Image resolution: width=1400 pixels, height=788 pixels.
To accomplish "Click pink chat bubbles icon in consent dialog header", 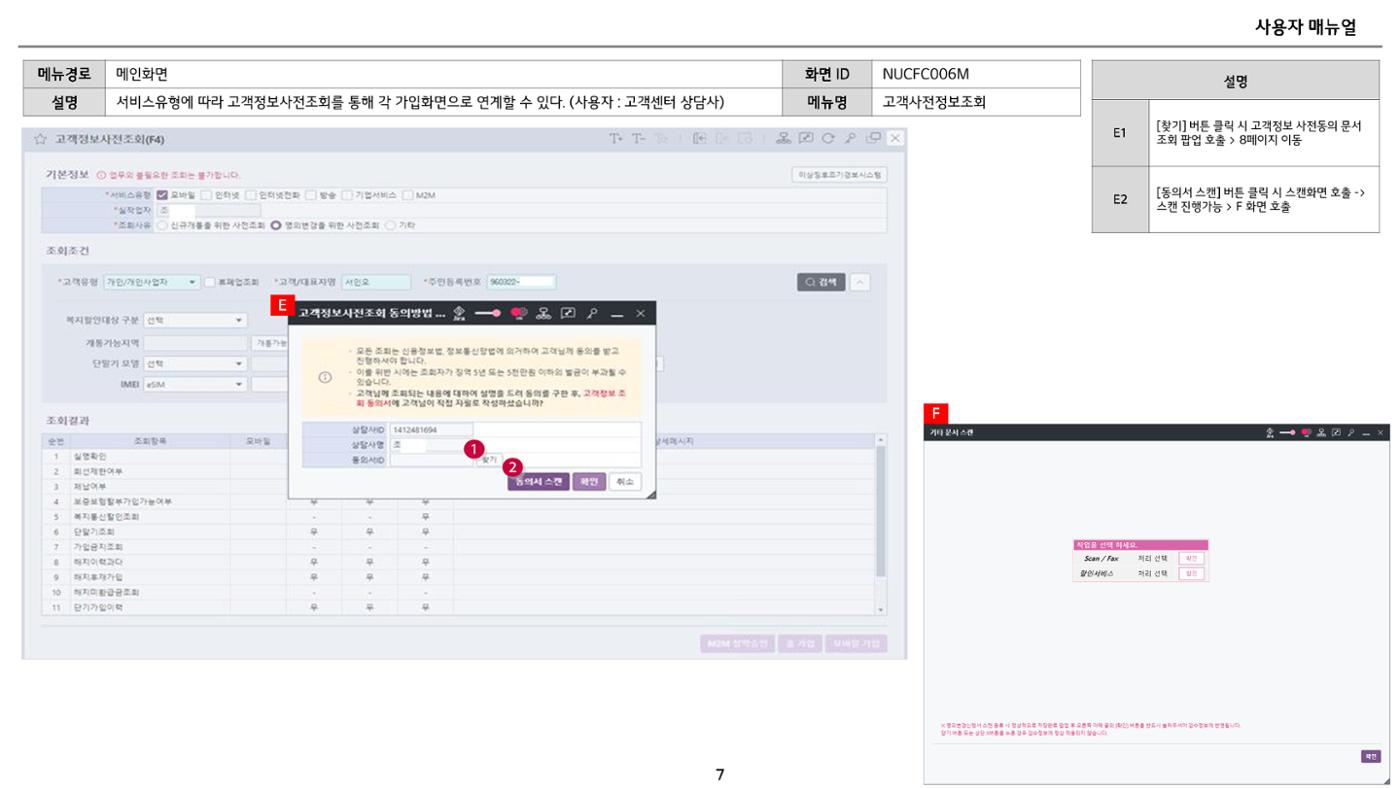I will click(519, 313).
